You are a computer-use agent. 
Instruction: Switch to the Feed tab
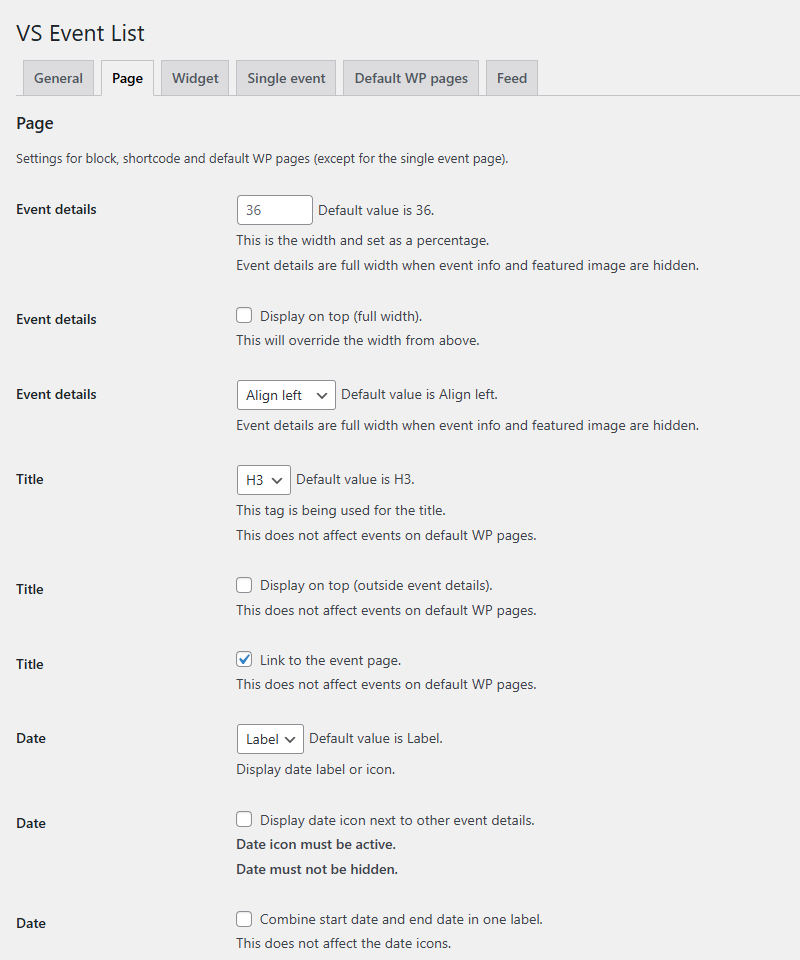pyautogui.click(x=511, y=77)
